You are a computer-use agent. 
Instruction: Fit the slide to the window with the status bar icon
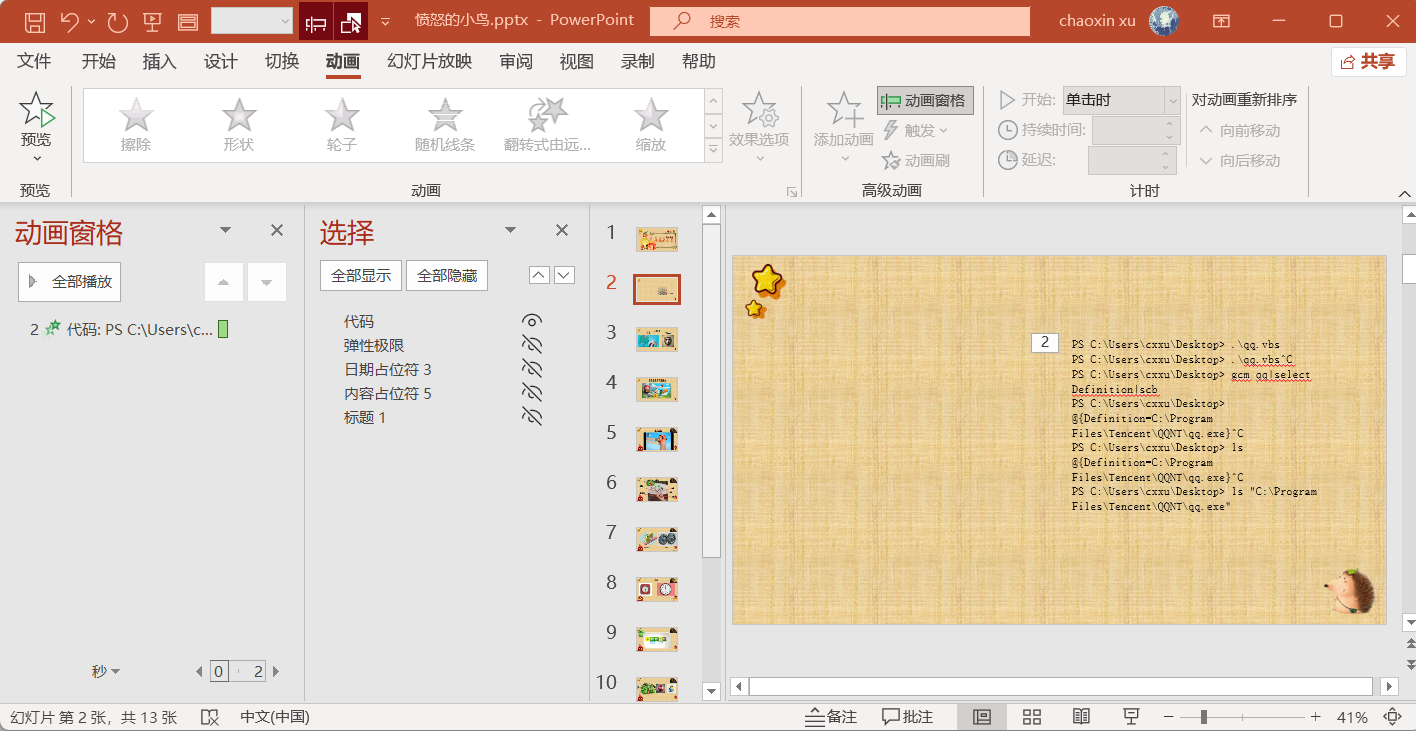point(1392,717)
